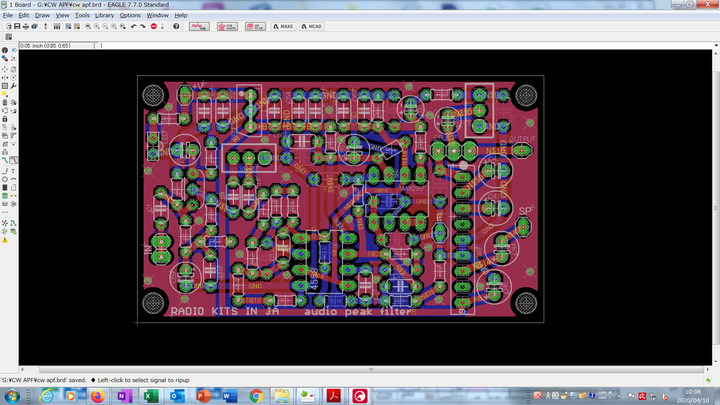Click the Redo arrow icon
720x405 pixels.
[143, 26]
